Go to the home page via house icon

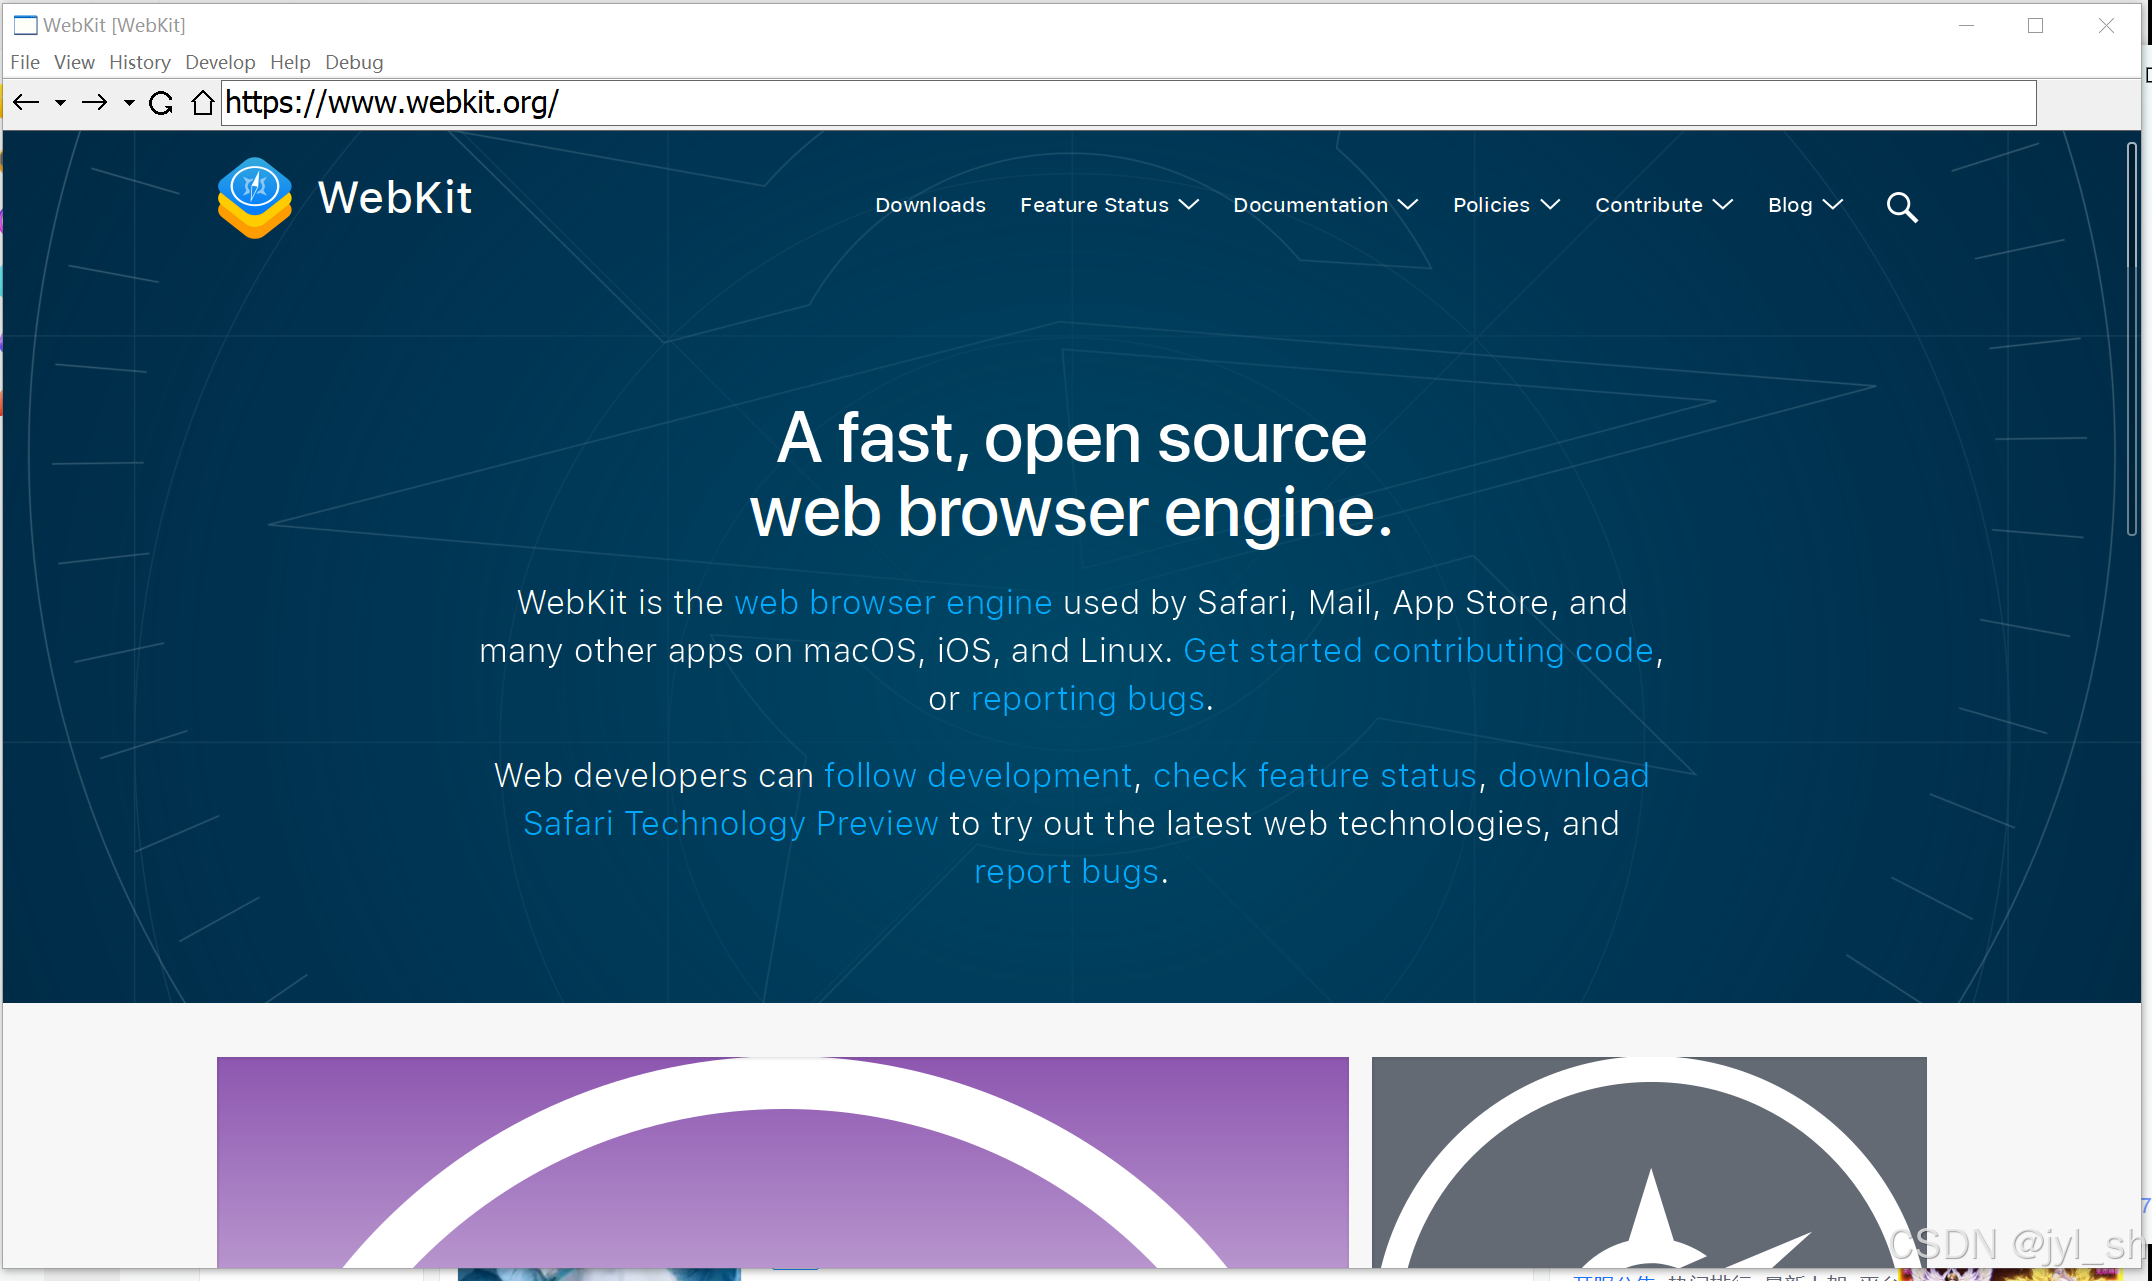pyautogui.click(x=203, y=103)
